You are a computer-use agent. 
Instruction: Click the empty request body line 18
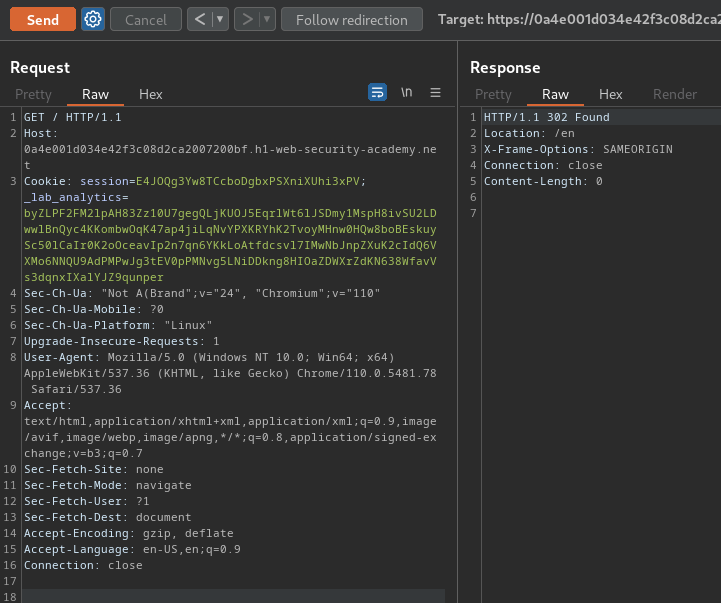[234, 597]
